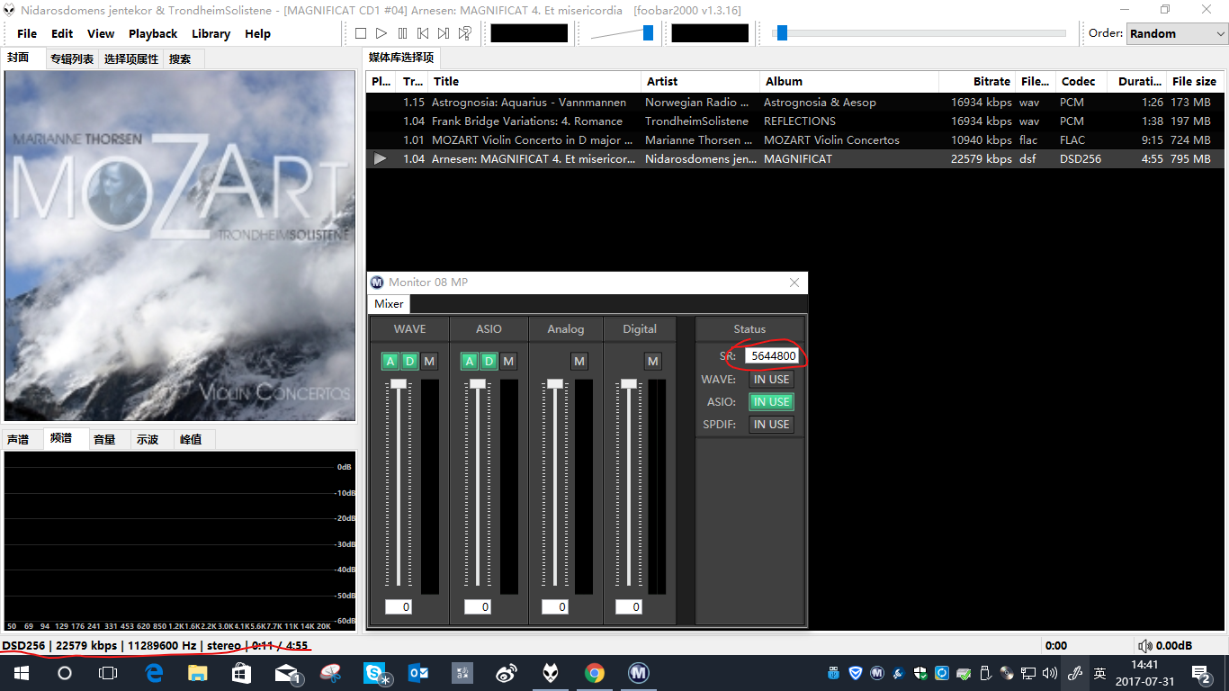Click the SPDIF IN USE status indicator
Viewport: 1229px width, 691px height.
[x=771, y=424]
